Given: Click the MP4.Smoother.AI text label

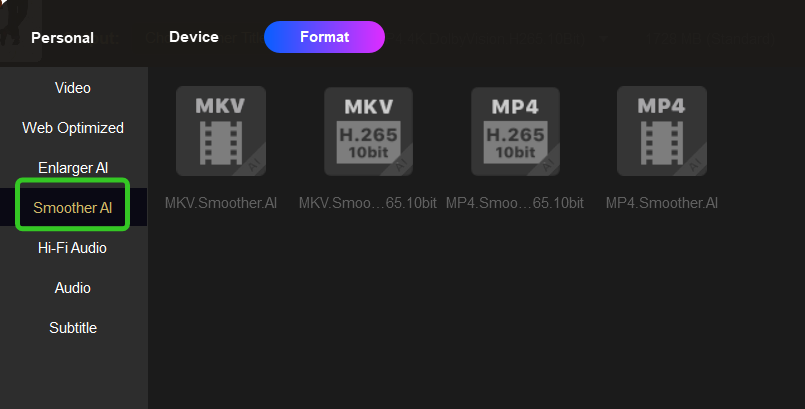Looking at the screenshot, I should coord(662,203).
